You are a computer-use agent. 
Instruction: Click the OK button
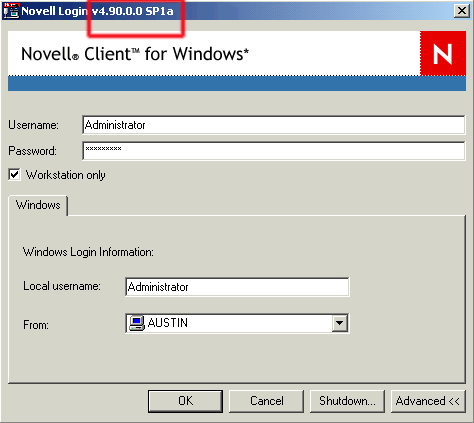[x=185, y=401]
